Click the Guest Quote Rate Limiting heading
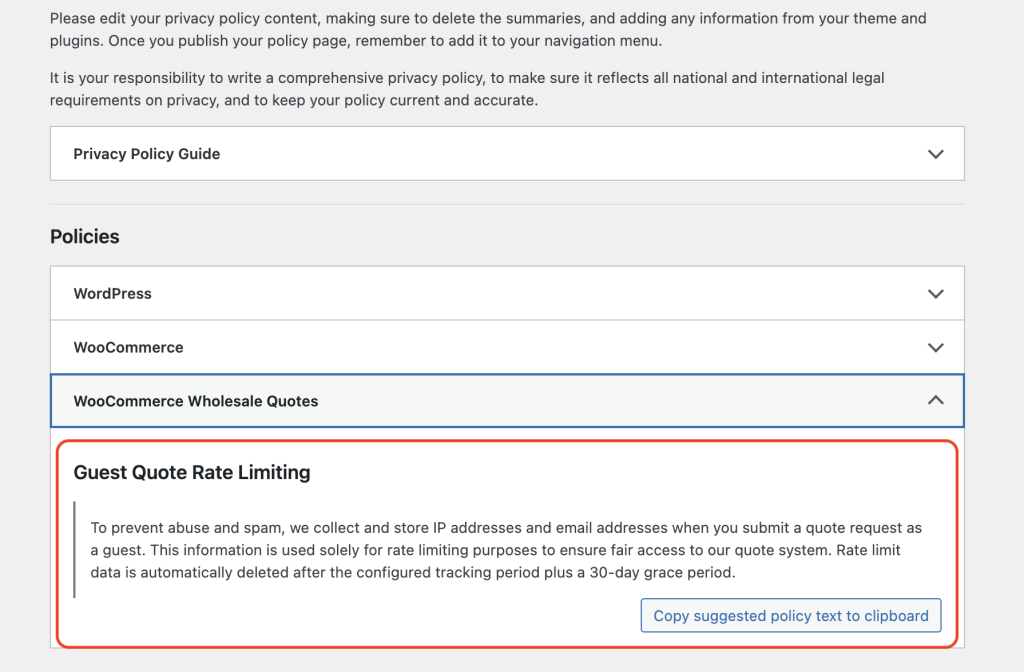Image resolution: width=1024 pixels, height=672 pixels. point(192,473)
